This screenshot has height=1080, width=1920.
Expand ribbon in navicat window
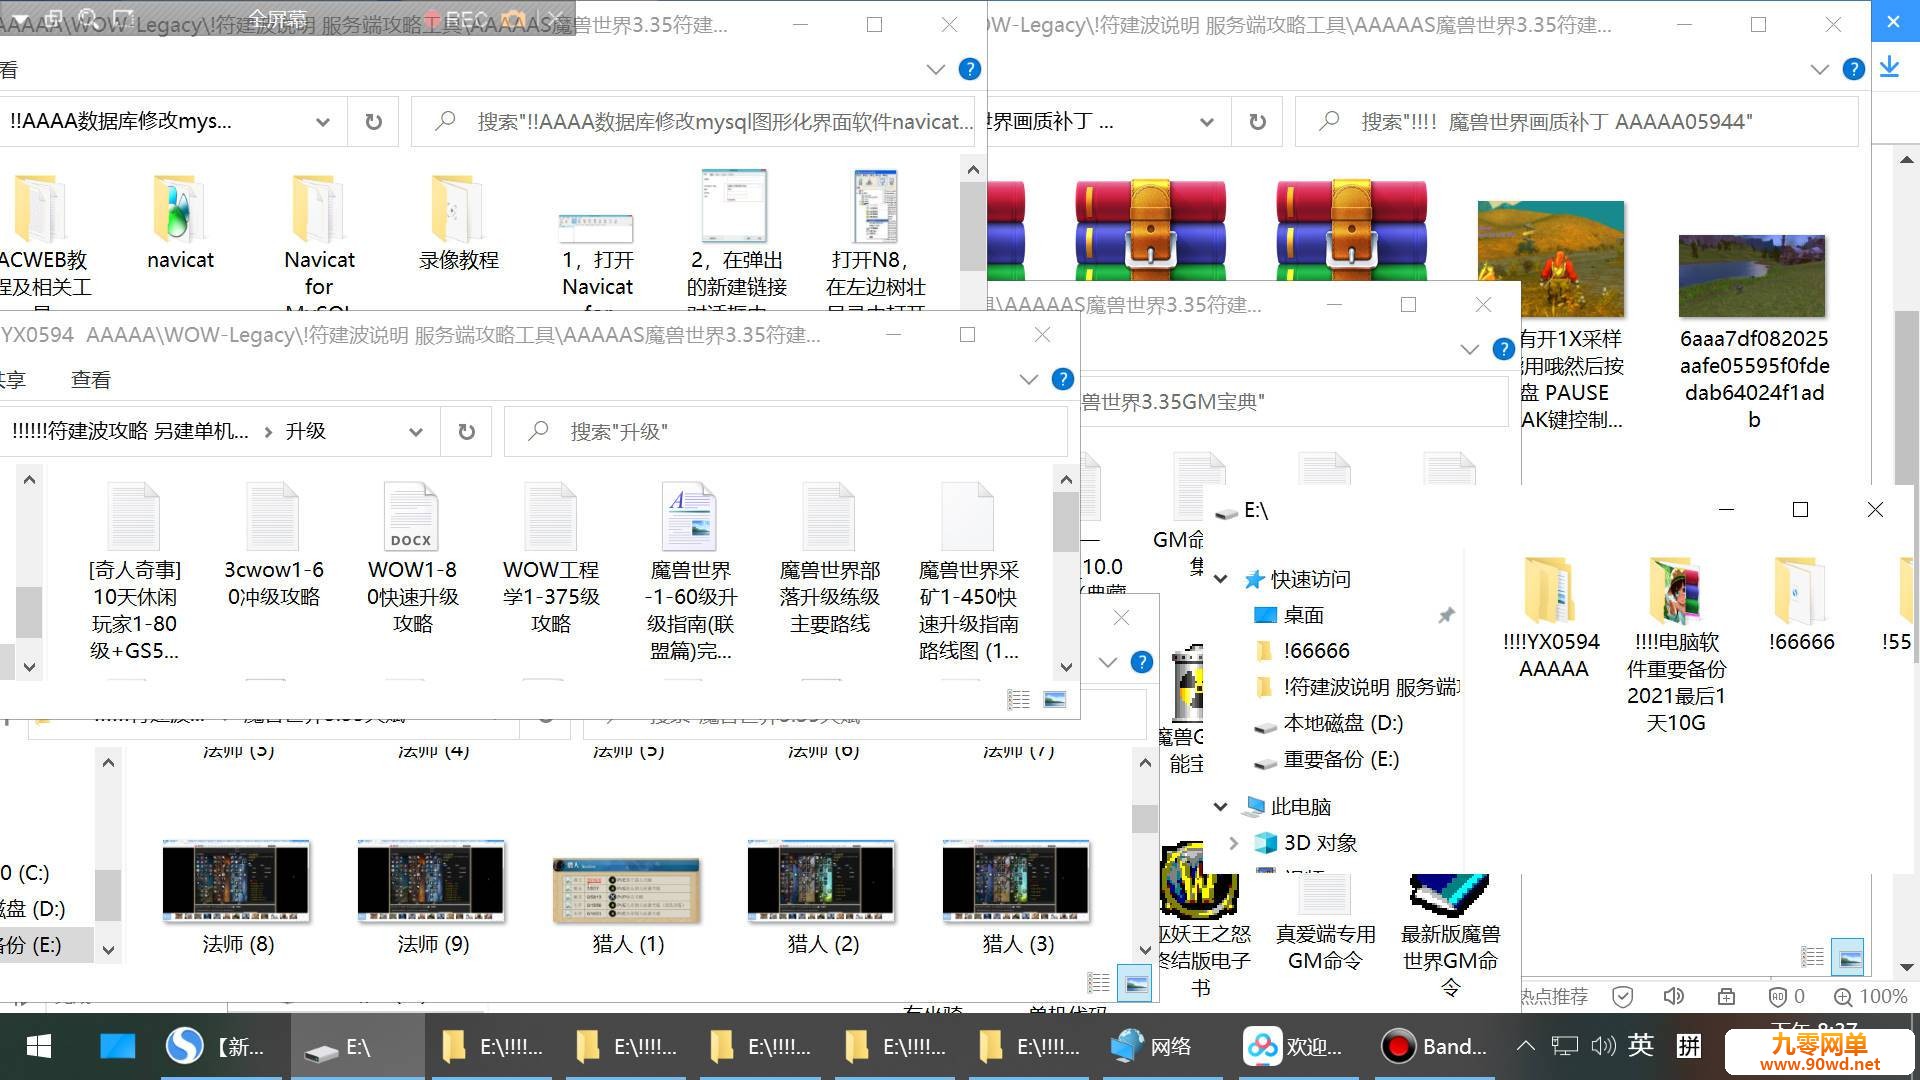935,69
